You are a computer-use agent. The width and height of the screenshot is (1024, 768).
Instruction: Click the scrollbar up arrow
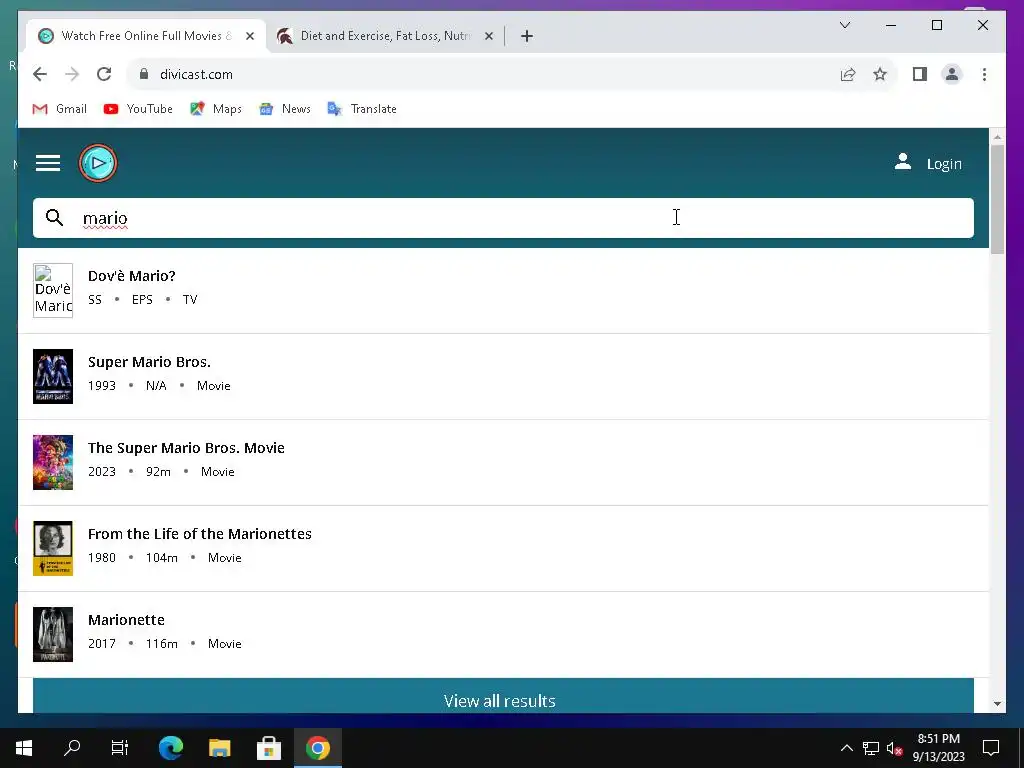click(997, 137)
